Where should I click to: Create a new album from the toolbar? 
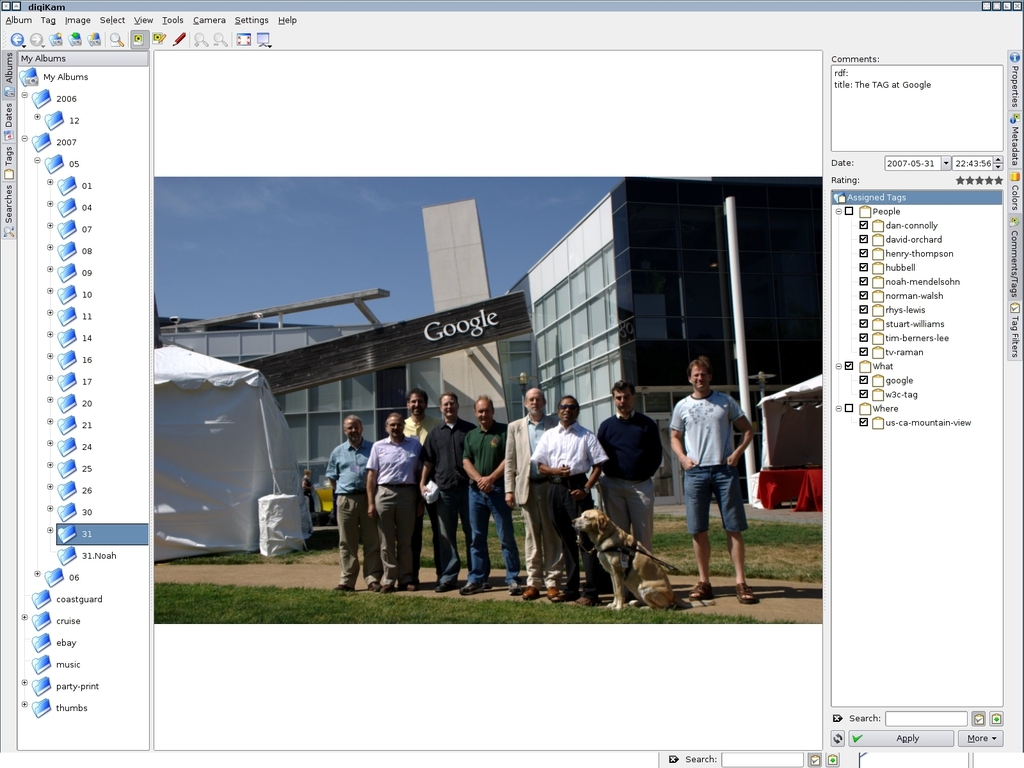pyautogui.click(x=56, y=40)
